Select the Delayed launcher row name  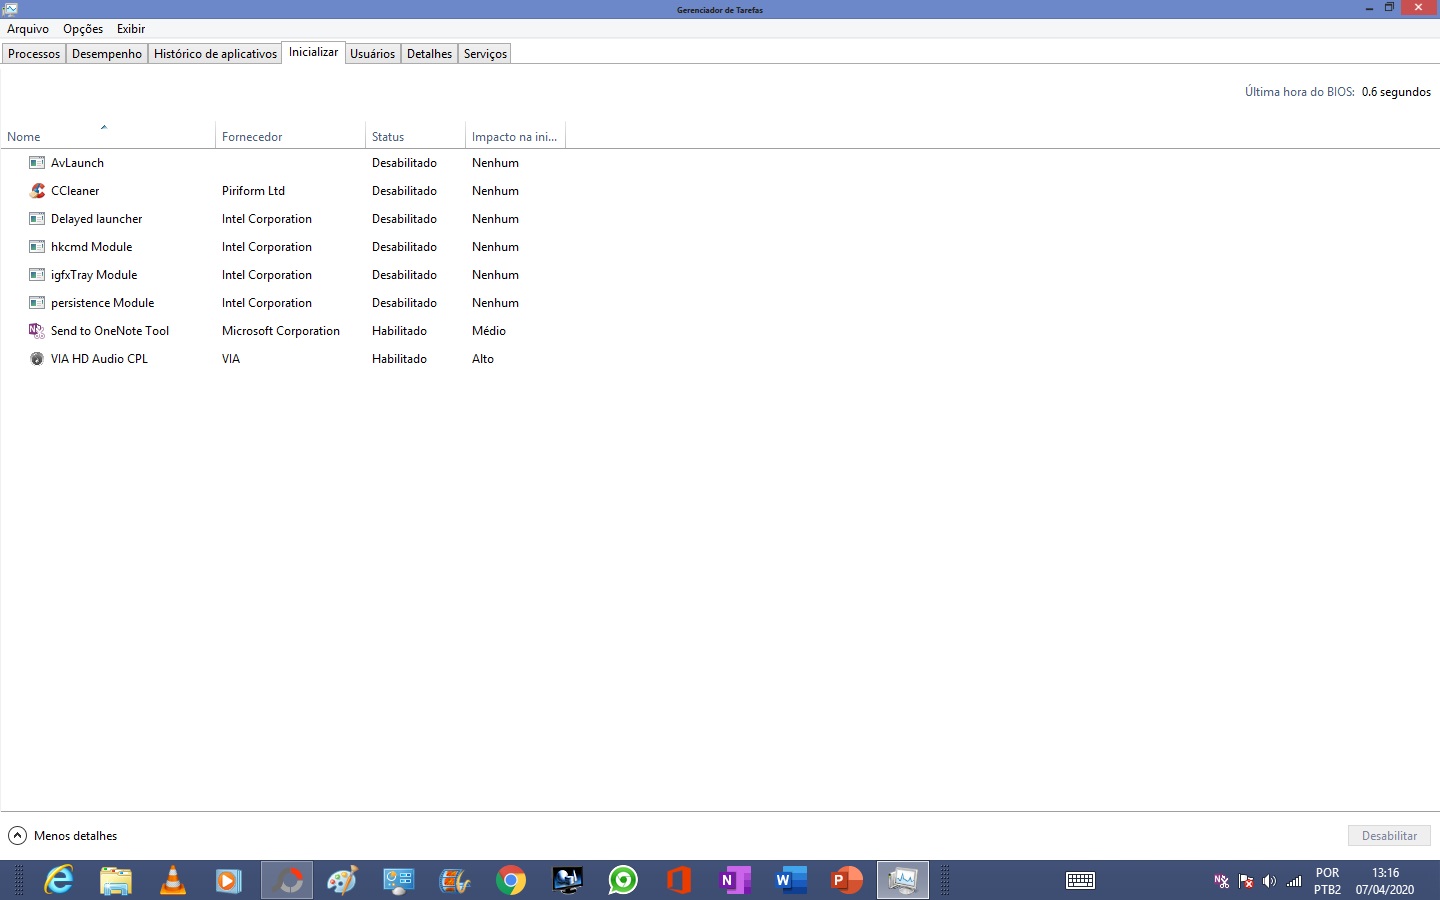[x=96, y=219]
